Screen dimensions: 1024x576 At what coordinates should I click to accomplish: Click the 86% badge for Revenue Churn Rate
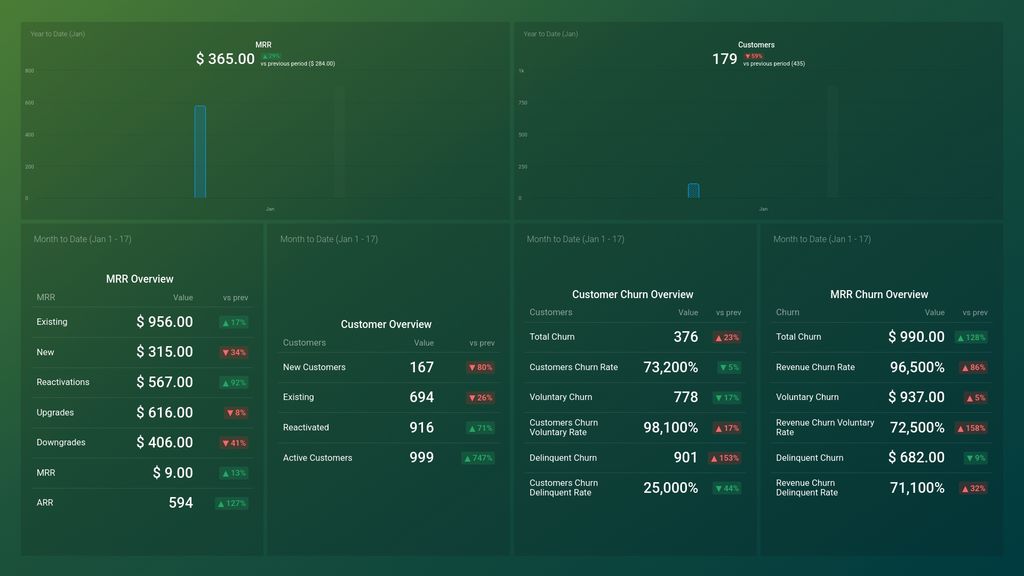(974, 368)
